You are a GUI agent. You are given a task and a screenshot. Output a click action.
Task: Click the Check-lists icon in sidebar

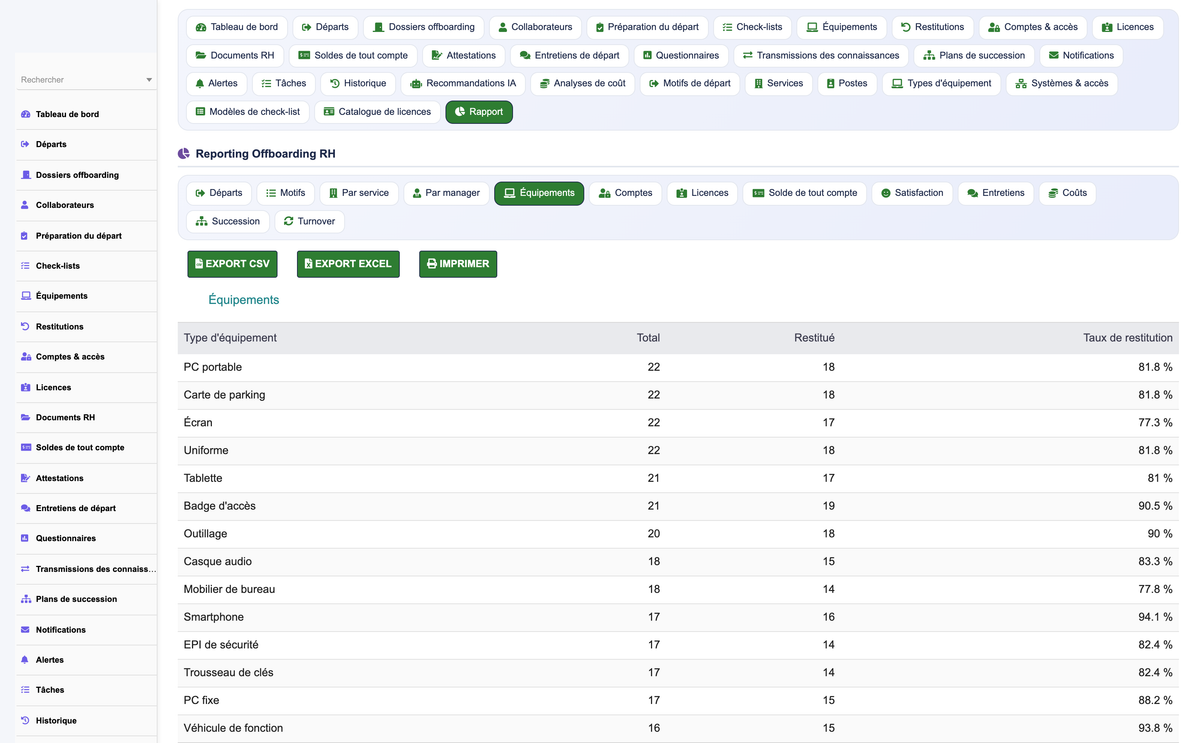coord(25,266)
